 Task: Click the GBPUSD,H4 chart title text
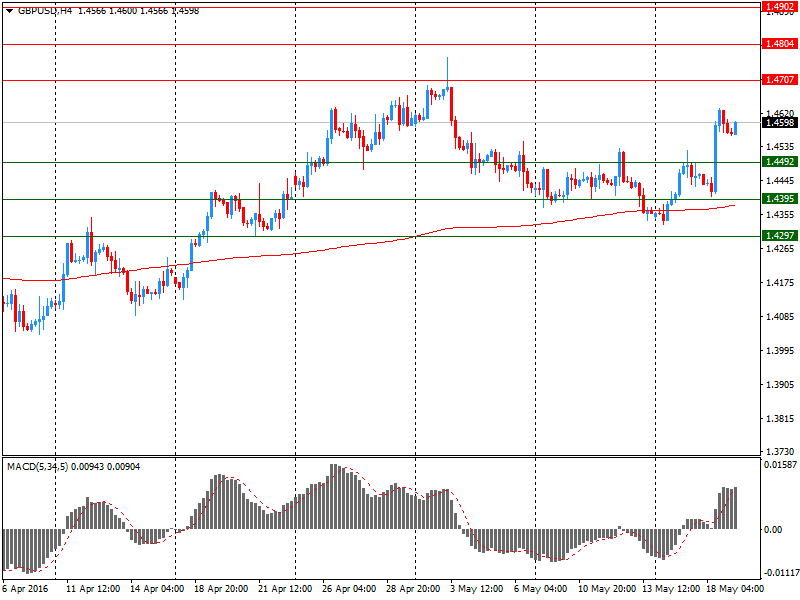click(x=45, y=10)
